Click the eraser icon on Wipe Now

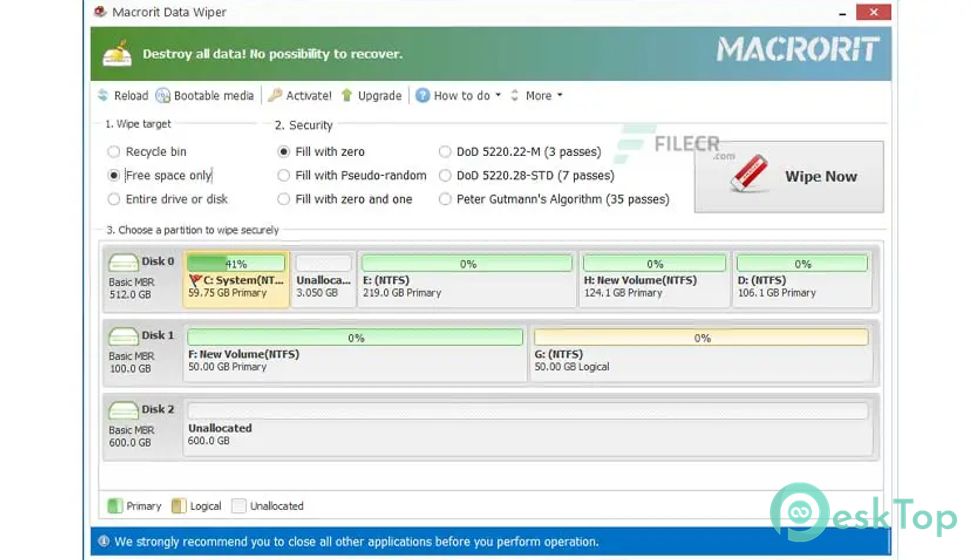point(749,172)
